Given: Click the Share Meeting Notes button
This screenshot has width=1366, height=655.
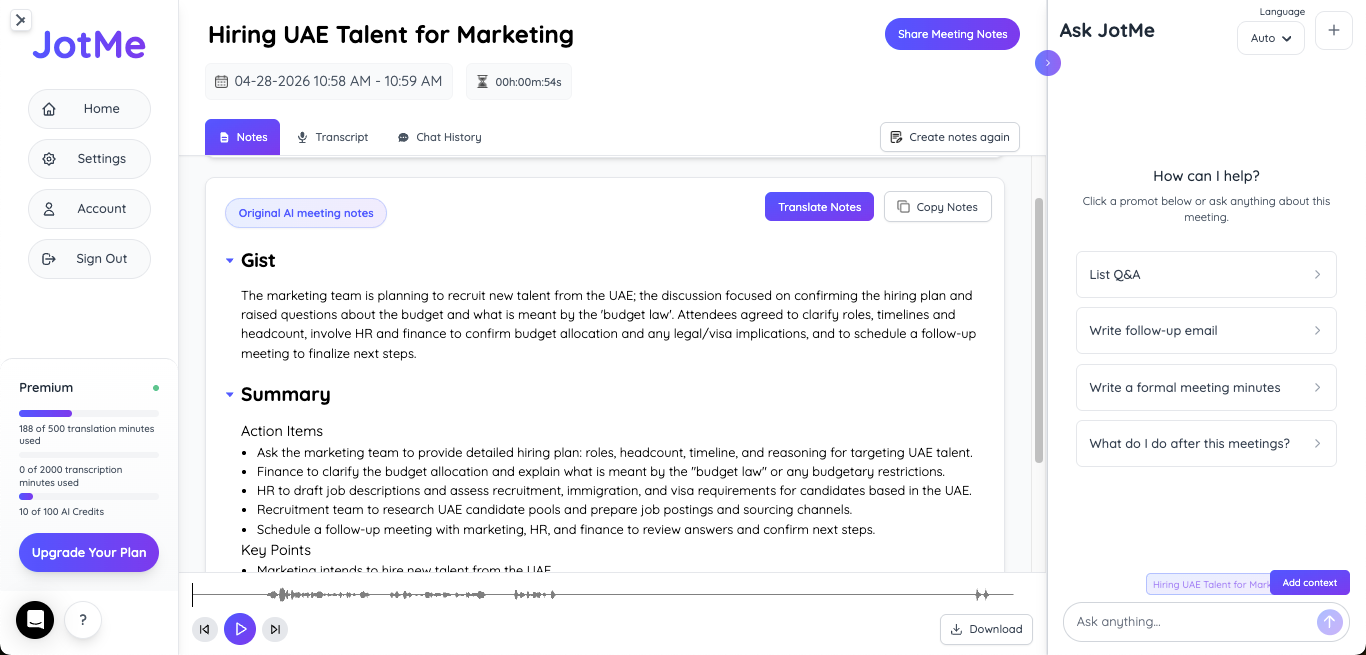Looking at the screenshot, I should coord(952,34).
